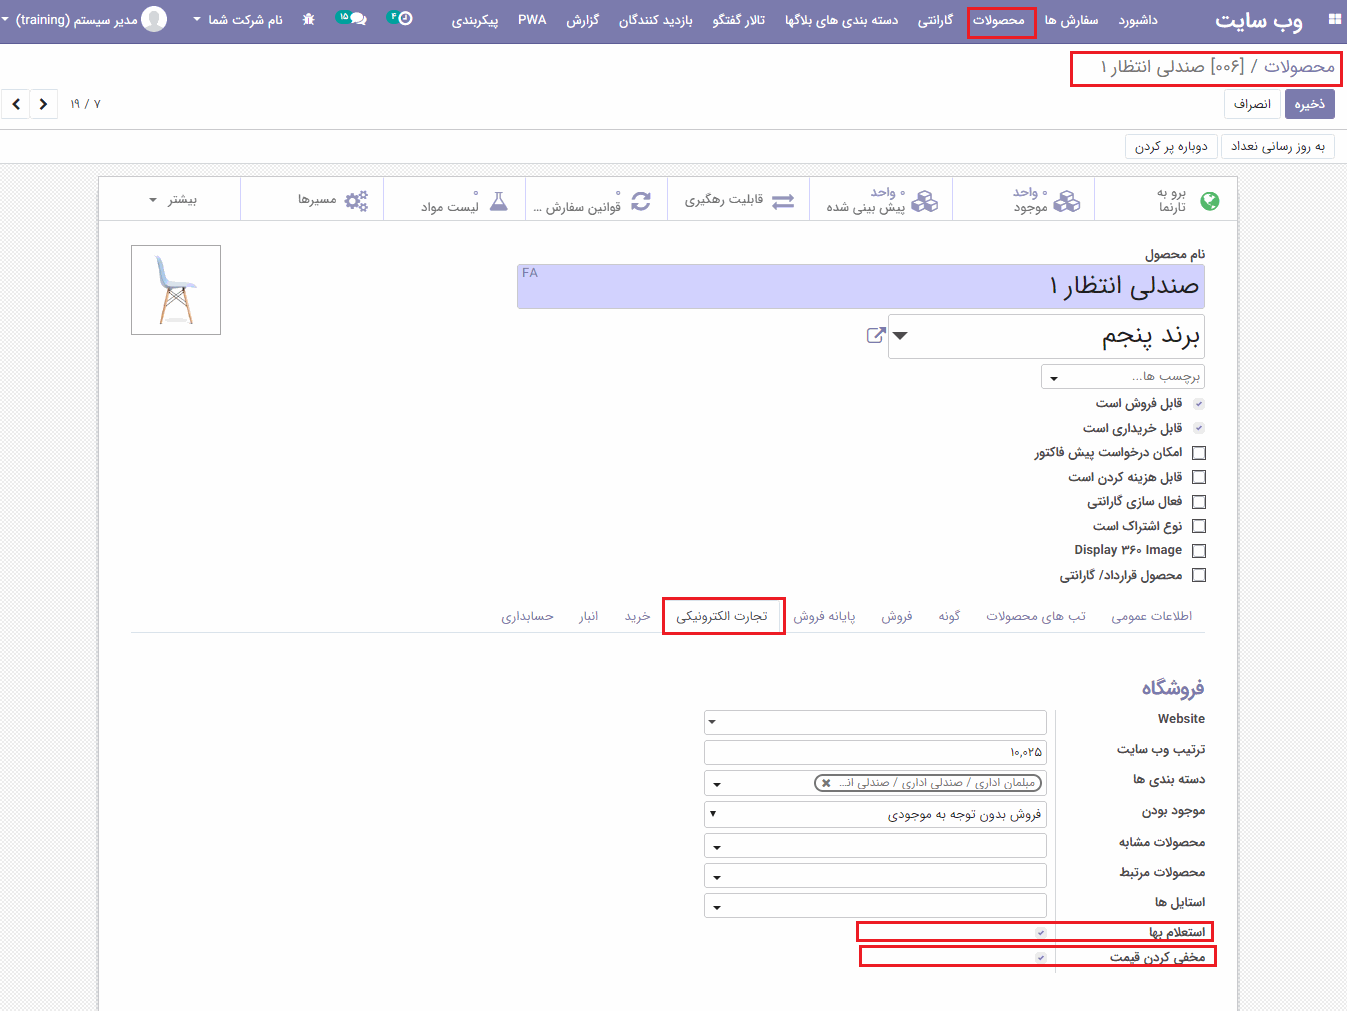Image resolution: width=1347 pixels, height=1011 pixels.
Task: Click the apps grid icon in navbar
Action: [x=1334, y=19]
